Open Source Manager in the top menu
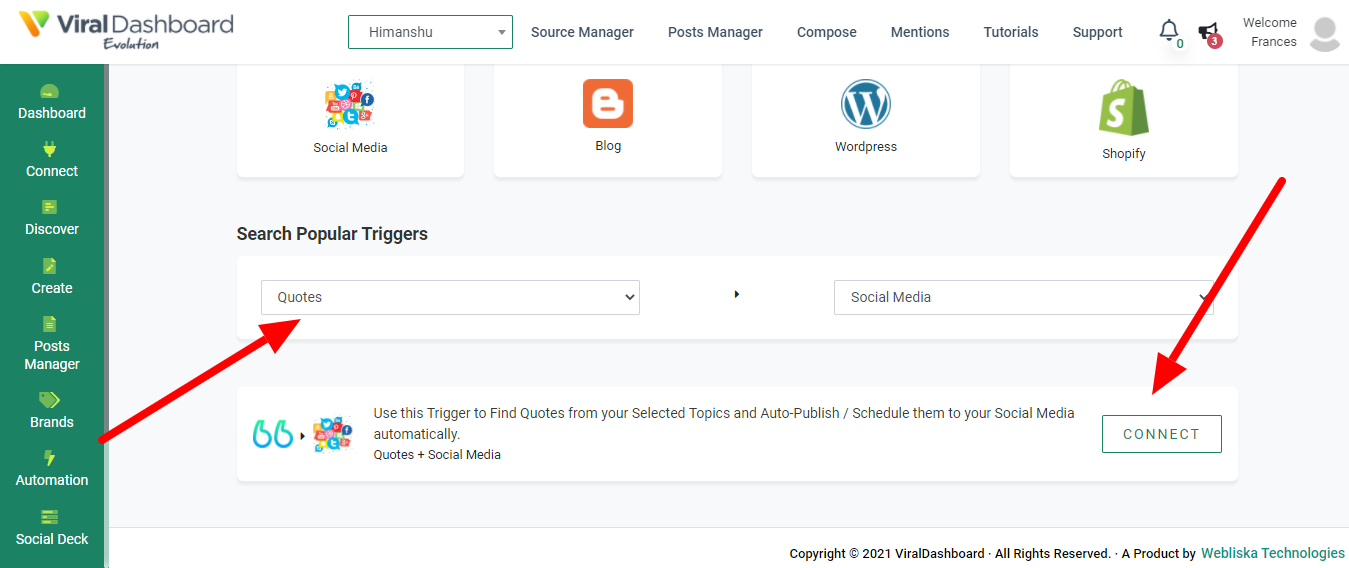The height and width of the screenshot is (568, 1349). [582, 32]
